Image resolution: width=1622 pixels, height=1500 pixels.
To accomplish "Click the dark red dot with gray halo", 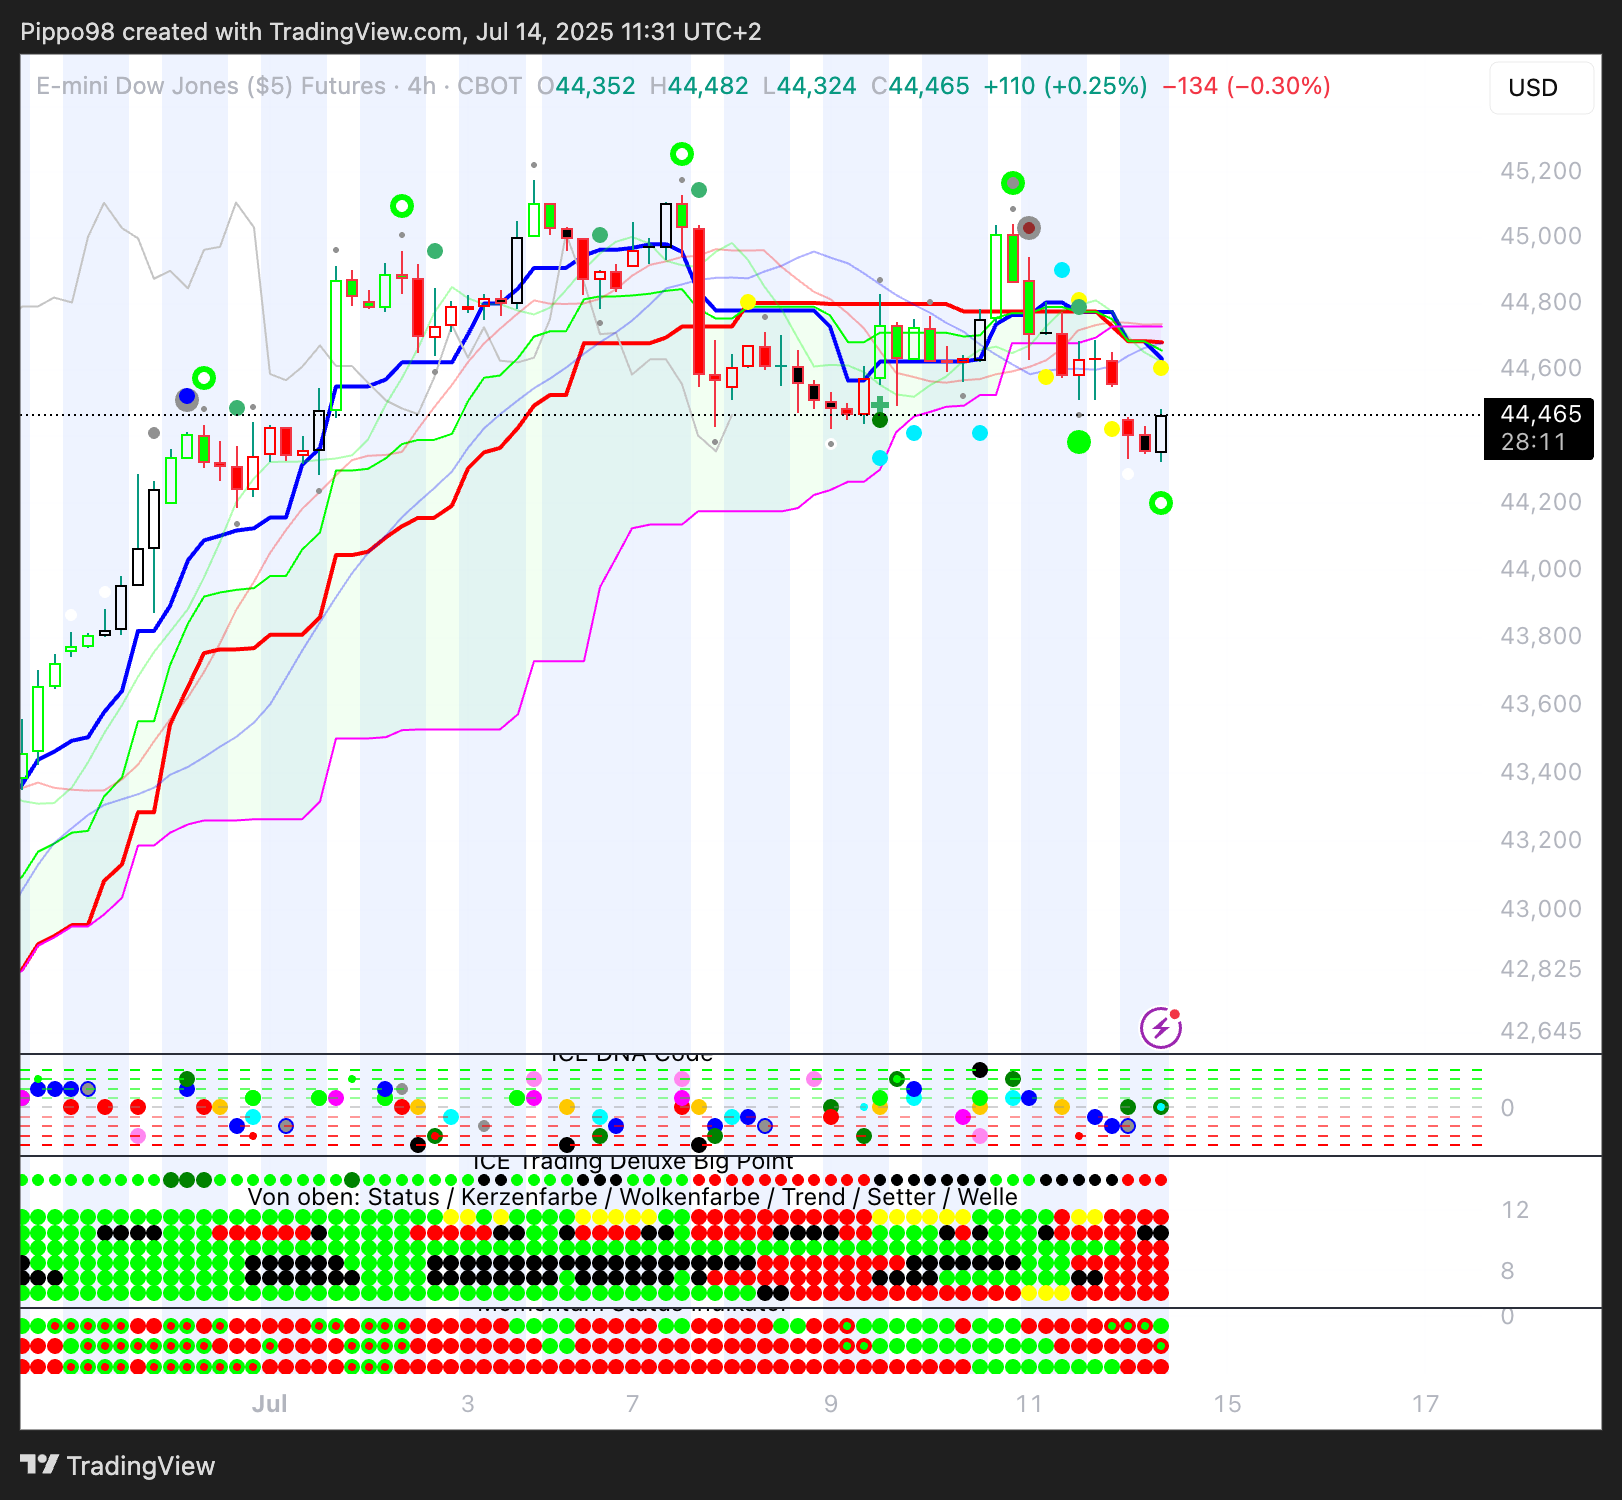I will click(x=1028, y=228).
